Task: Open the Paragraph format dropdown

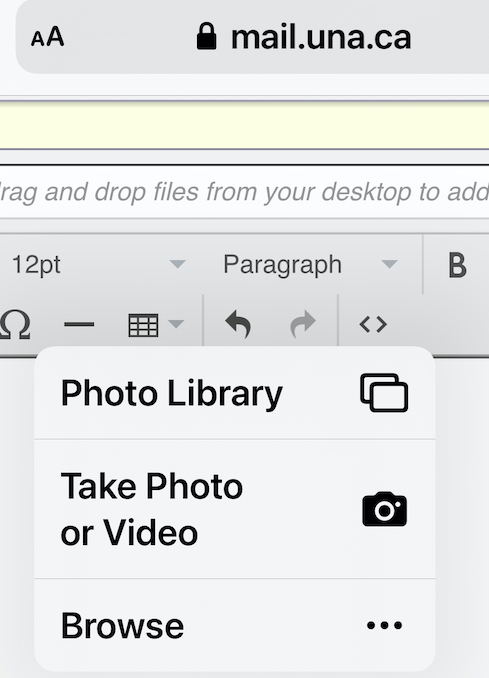Action: click(310, 264)
